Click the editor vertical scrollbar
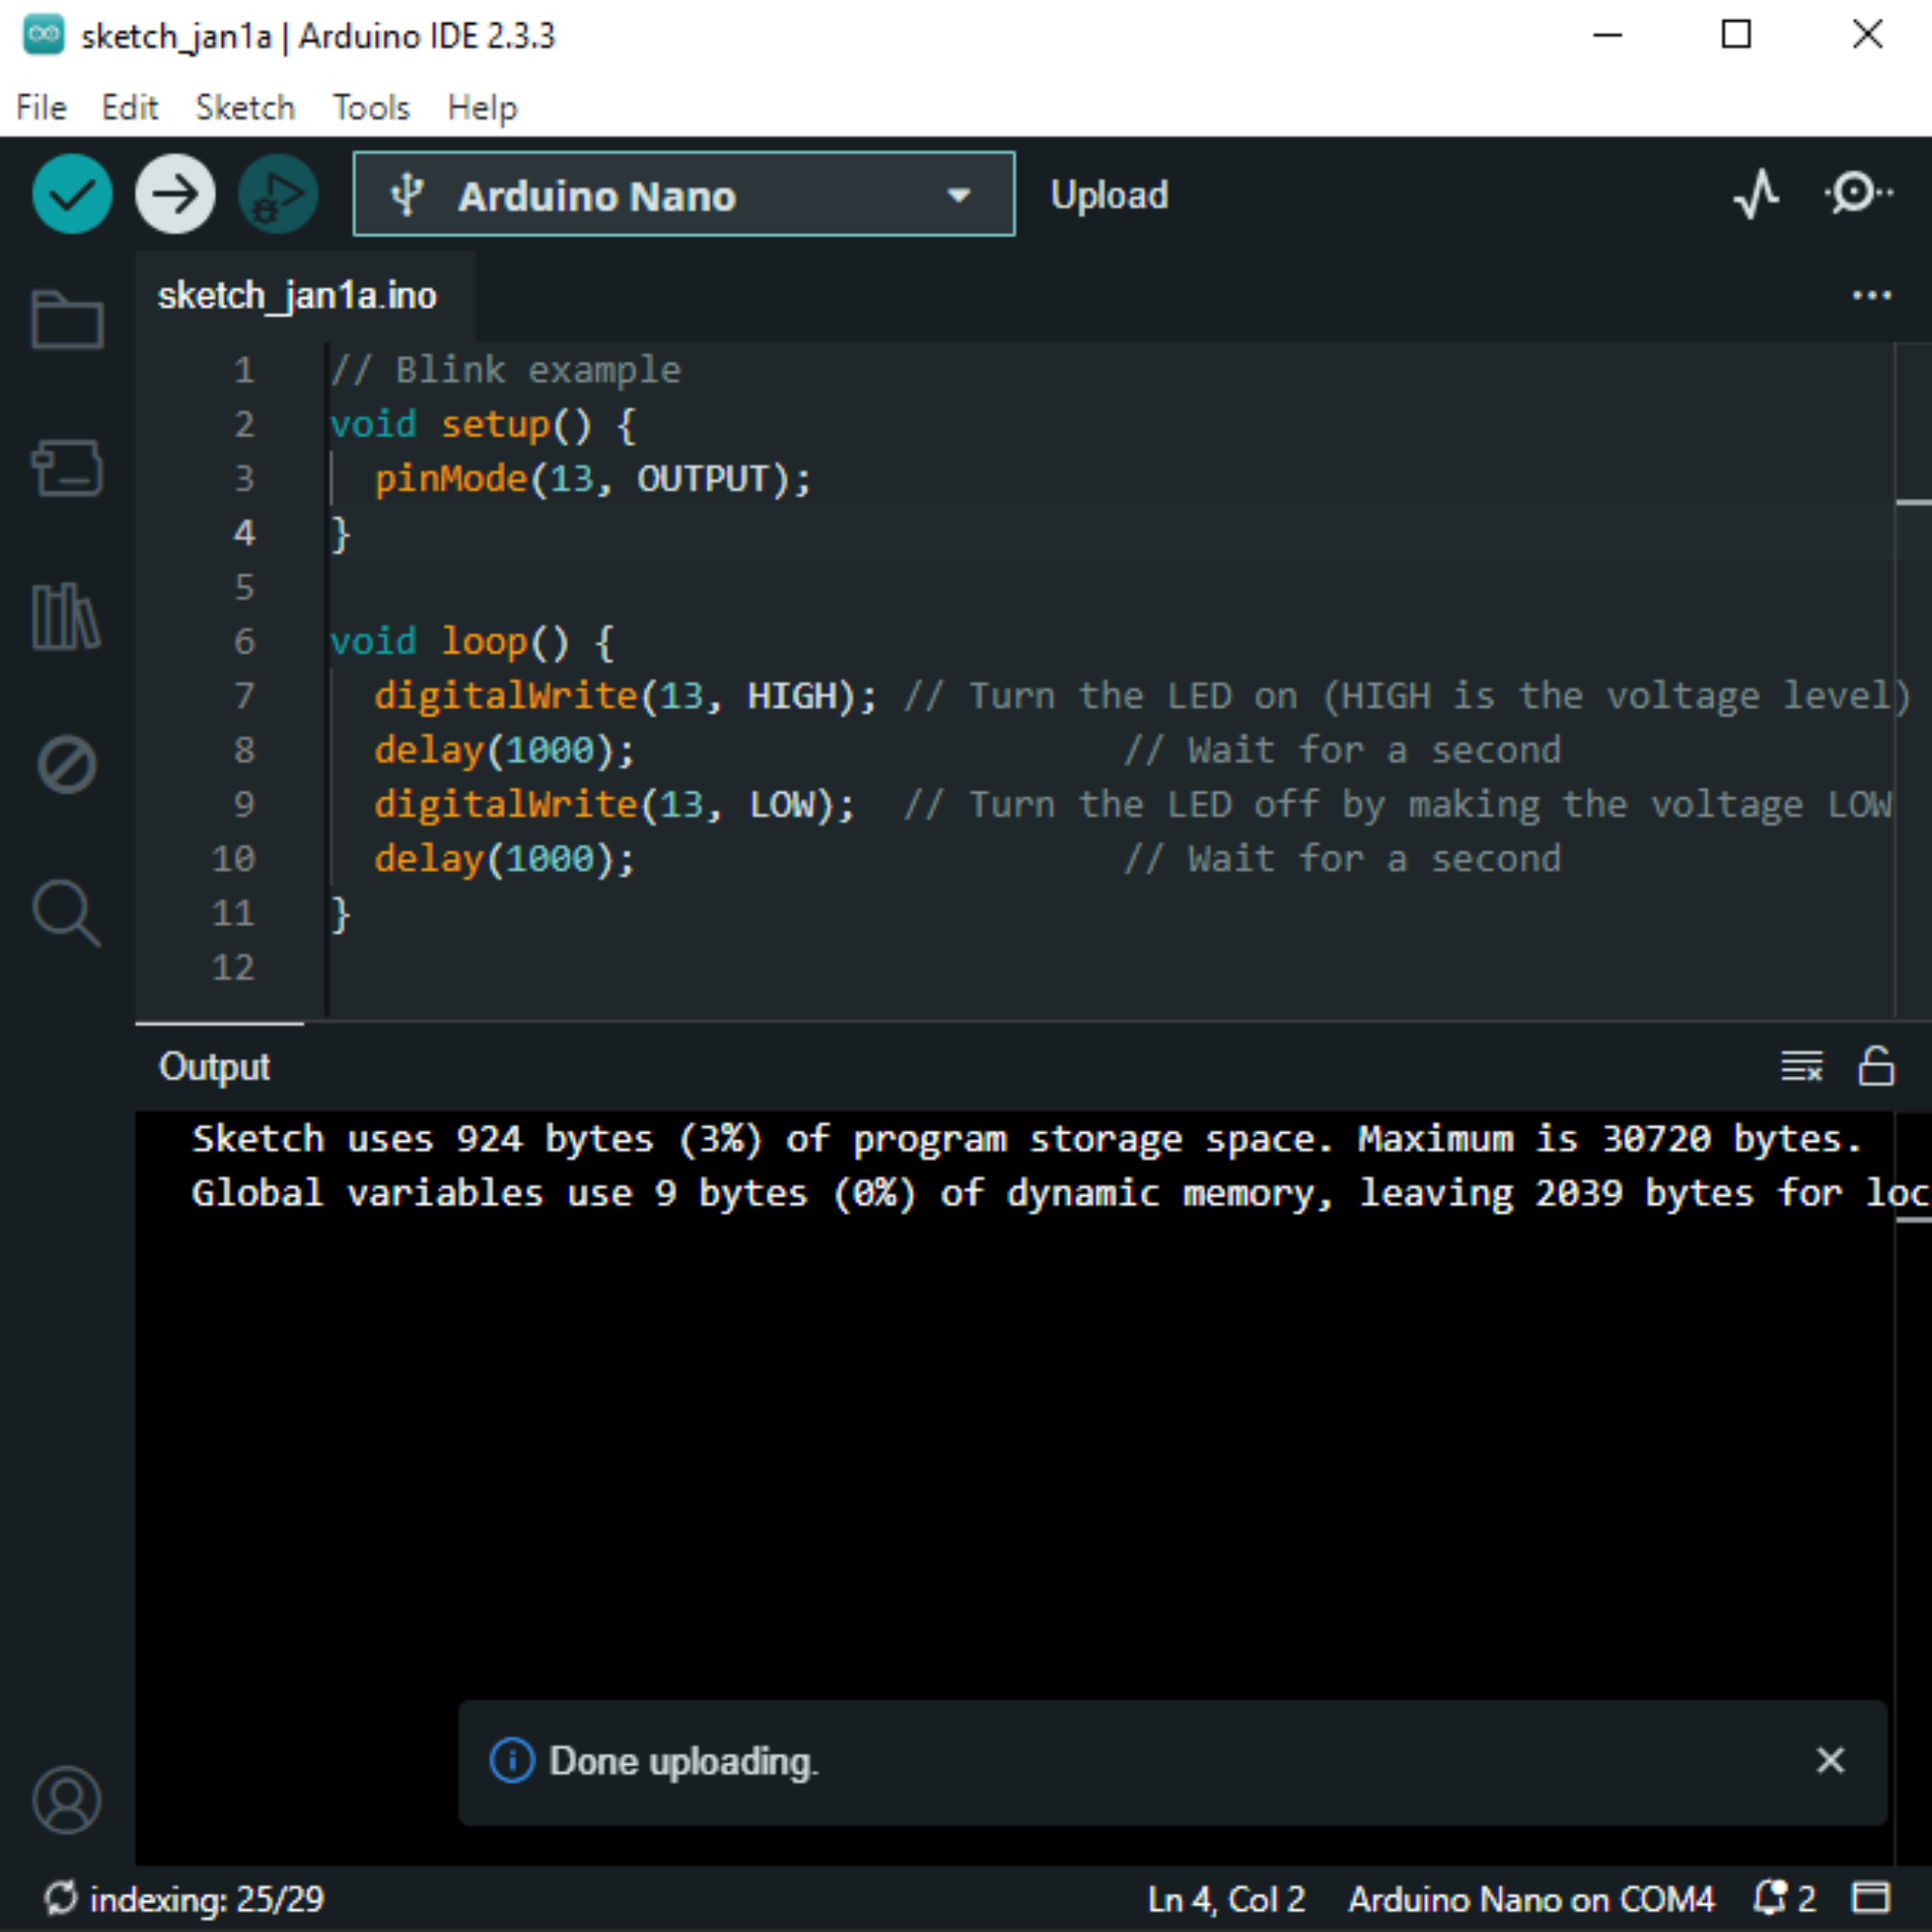 coord(1913,680)
